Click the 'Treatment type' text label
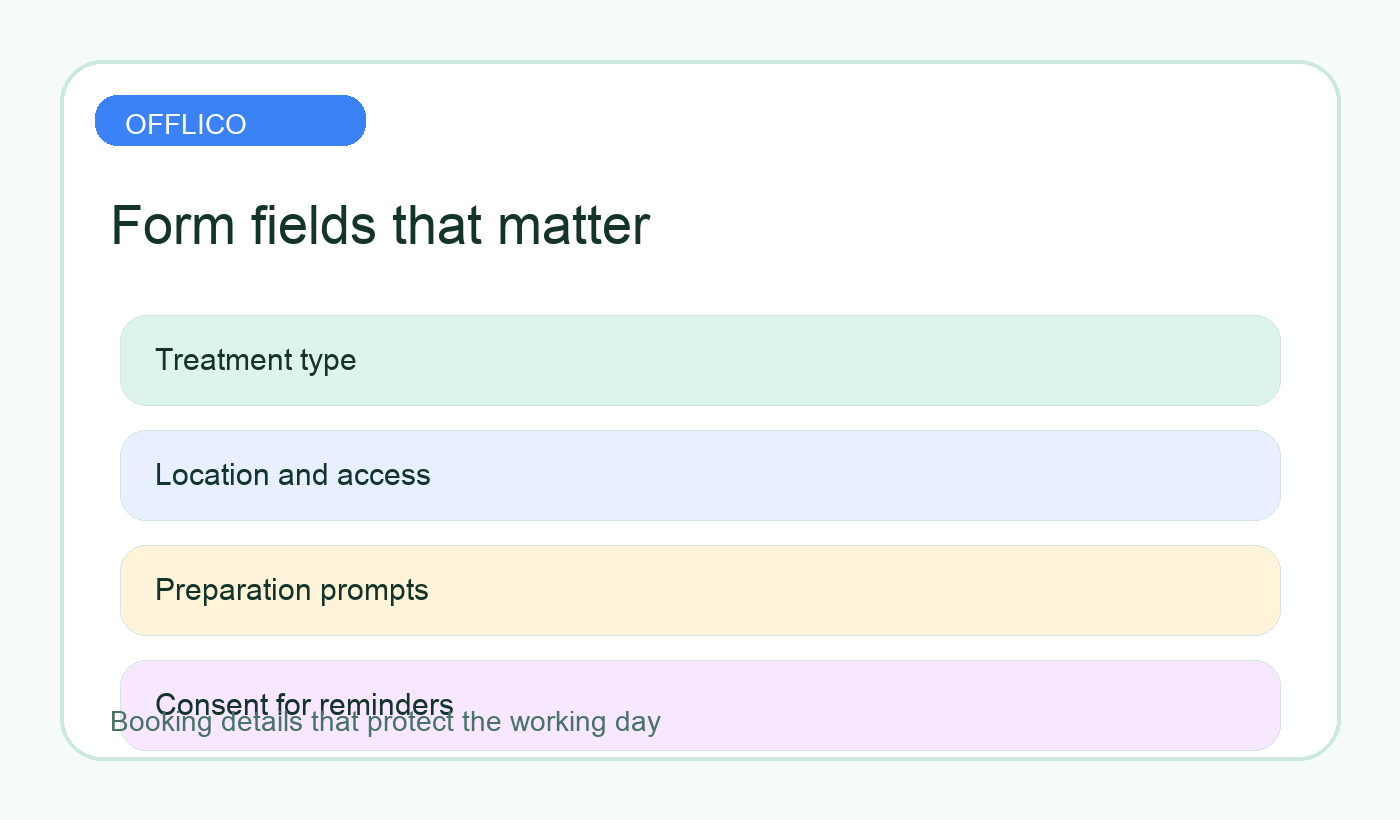Screen dimensions: 1400x820 (256, 360)
